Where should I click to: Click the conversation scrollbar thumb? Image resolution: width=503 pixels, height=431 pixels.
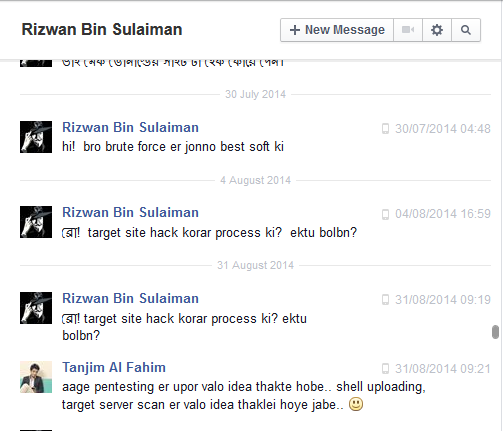click(495, 332)
